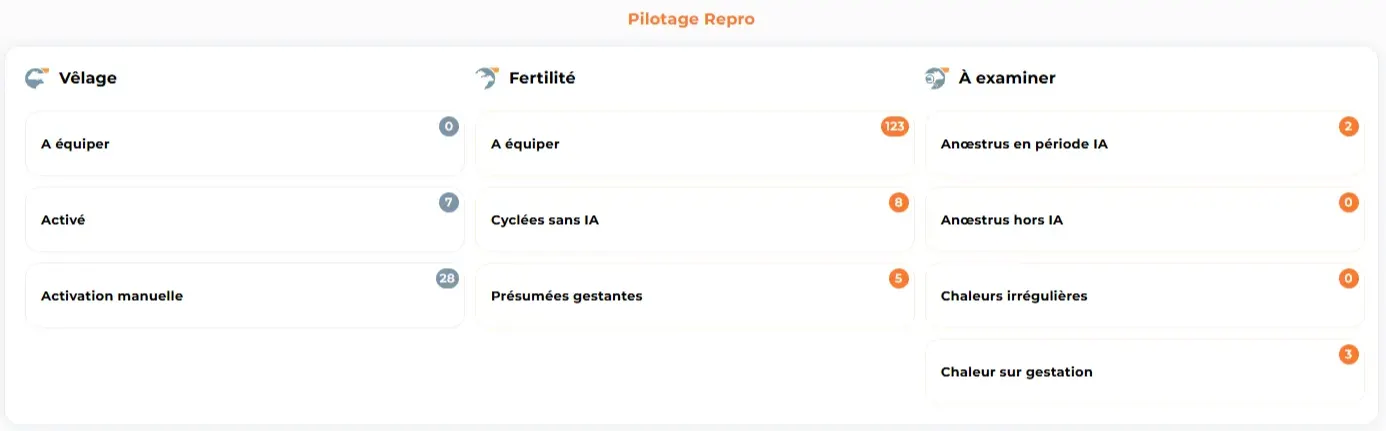Viewport: 1386px width, 431px height.
Task: Open Anœstrus en période IA card
Action: point(1145,144)
